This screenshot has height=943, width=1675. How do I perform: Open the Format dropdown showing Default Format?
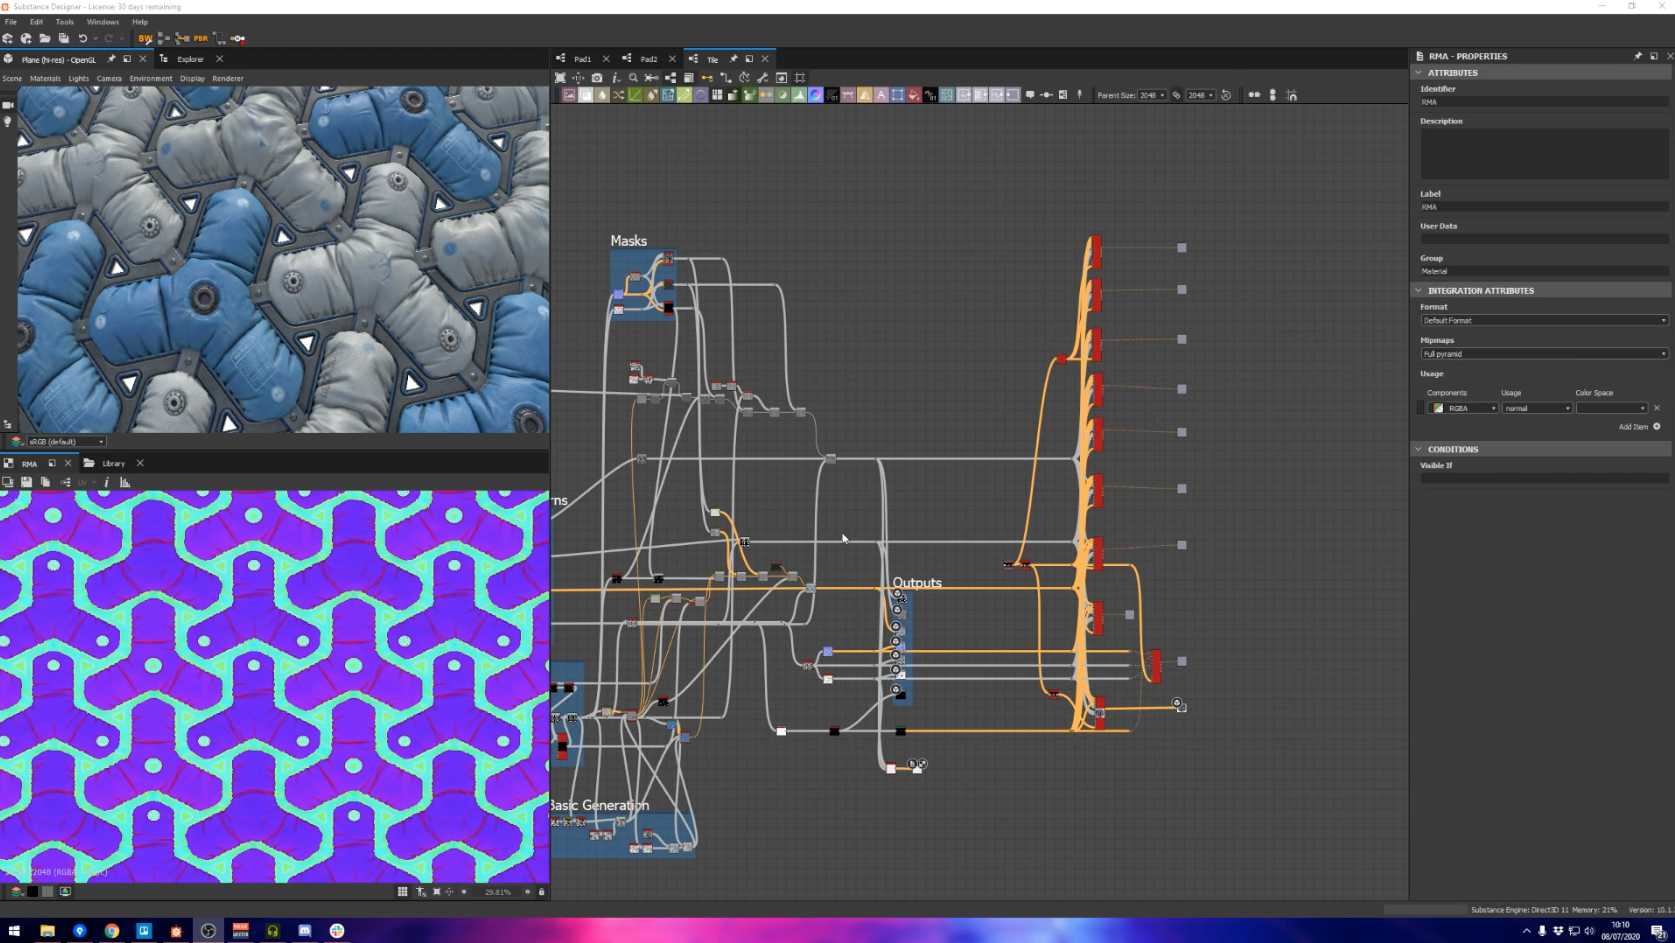click(1544, 321)
